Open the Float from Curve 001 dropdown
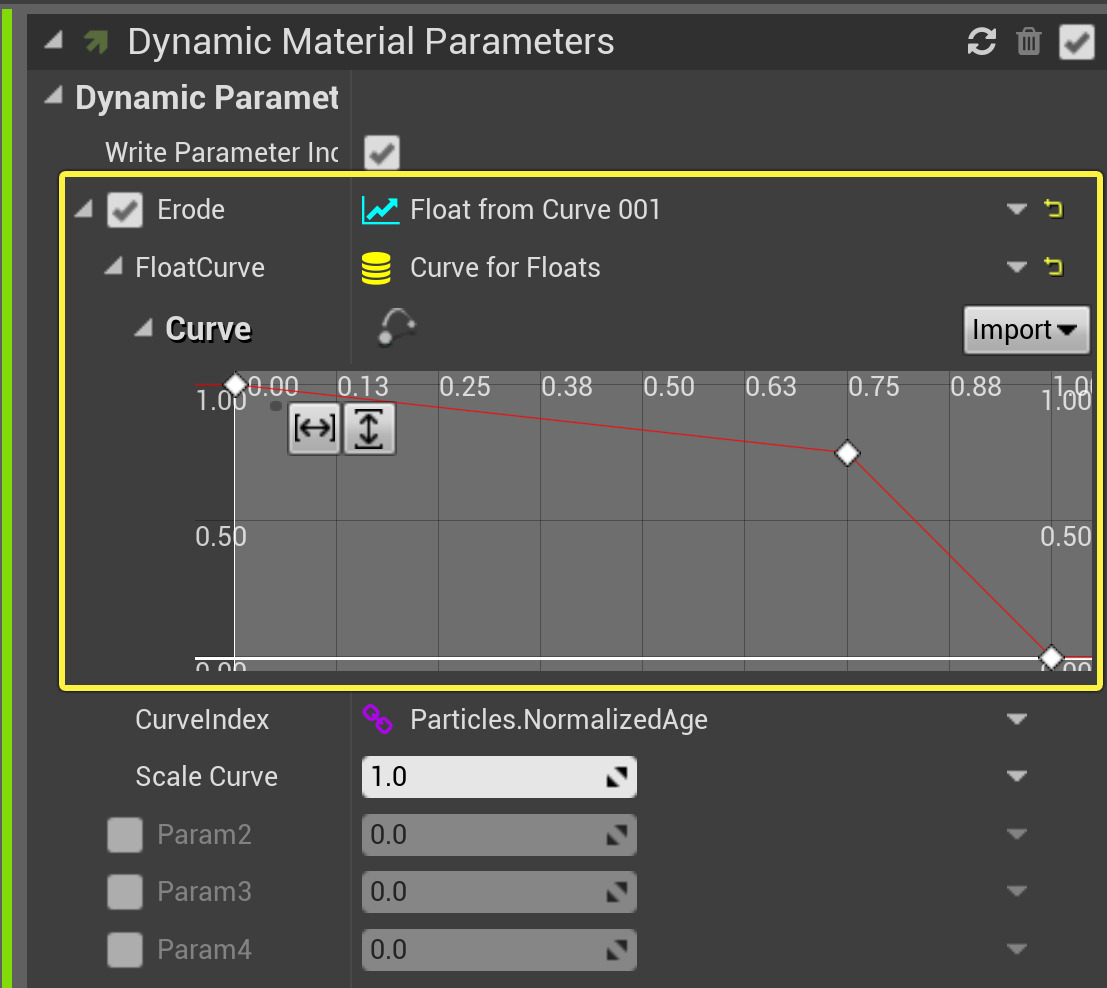Image resolution: width=1107 pixels, height=988 pixels. point(1017,209)
